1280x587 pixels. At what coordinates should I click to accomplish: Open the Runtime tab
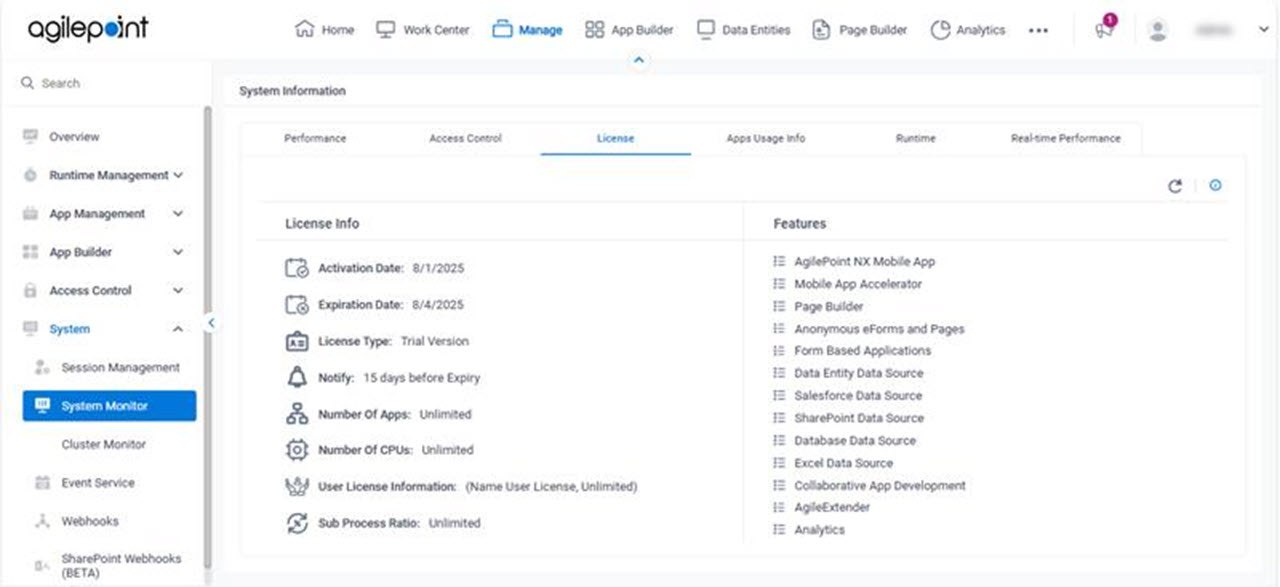tap(915, 138)
